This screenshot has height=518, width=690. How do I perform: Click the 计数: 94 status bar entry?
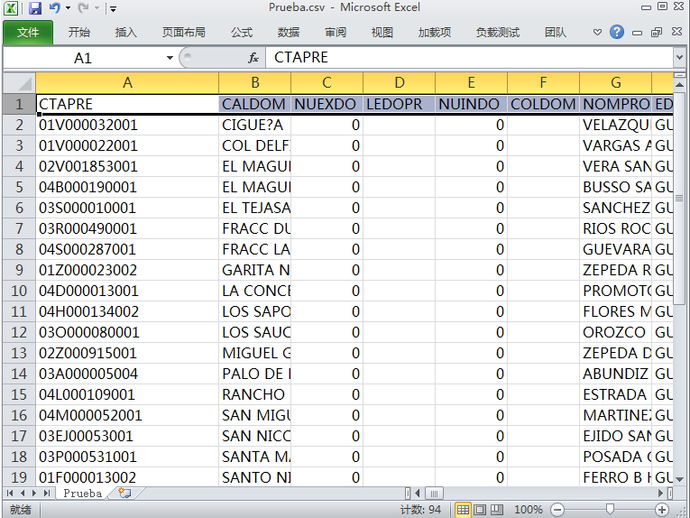(x=420, y=510)
